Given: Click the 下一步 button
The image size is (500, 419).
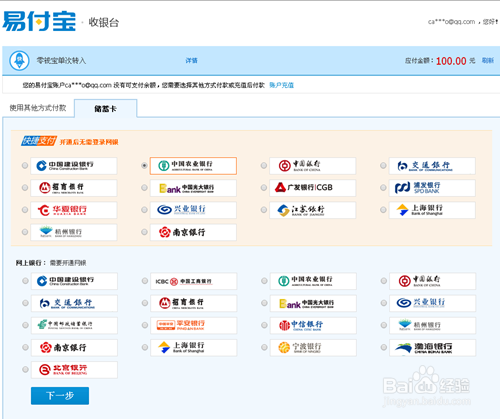Looking at the screenshot, I should (x=60, y=396).
